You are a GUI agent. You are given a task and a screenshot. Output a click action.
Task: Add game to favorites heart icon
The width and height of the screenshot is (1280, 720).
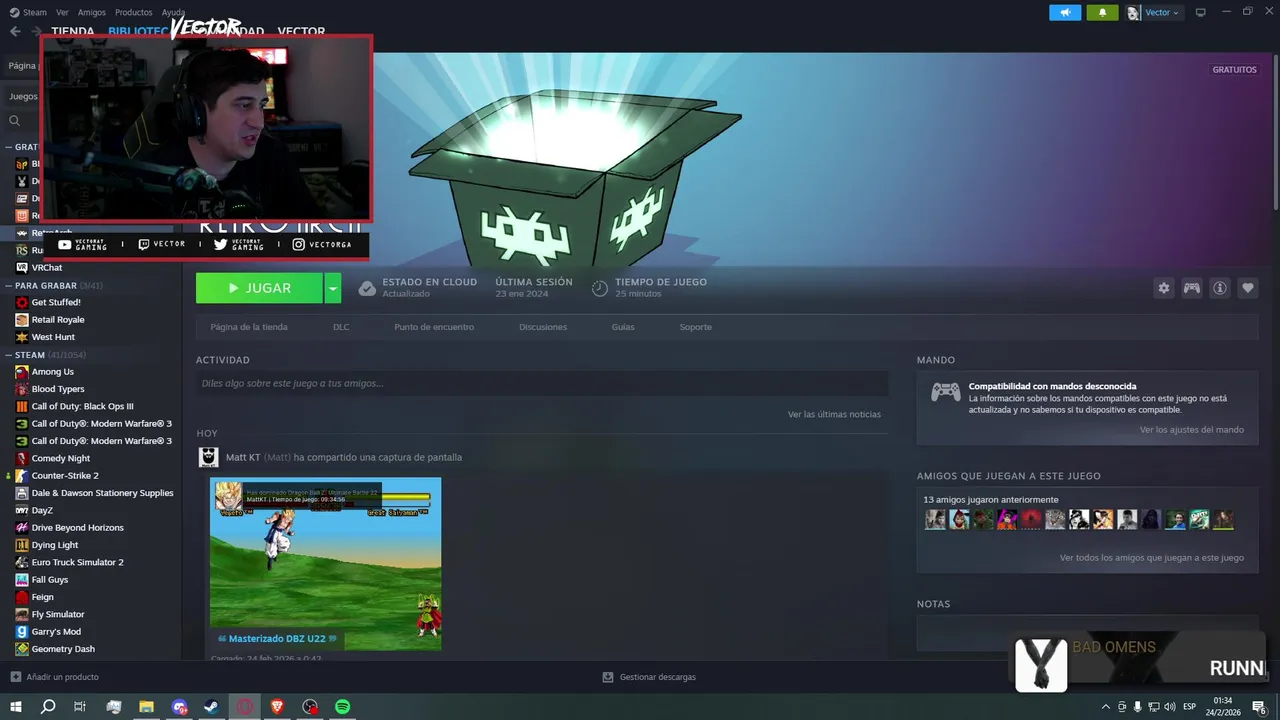pyautogui.click(x=1247, y=288)
